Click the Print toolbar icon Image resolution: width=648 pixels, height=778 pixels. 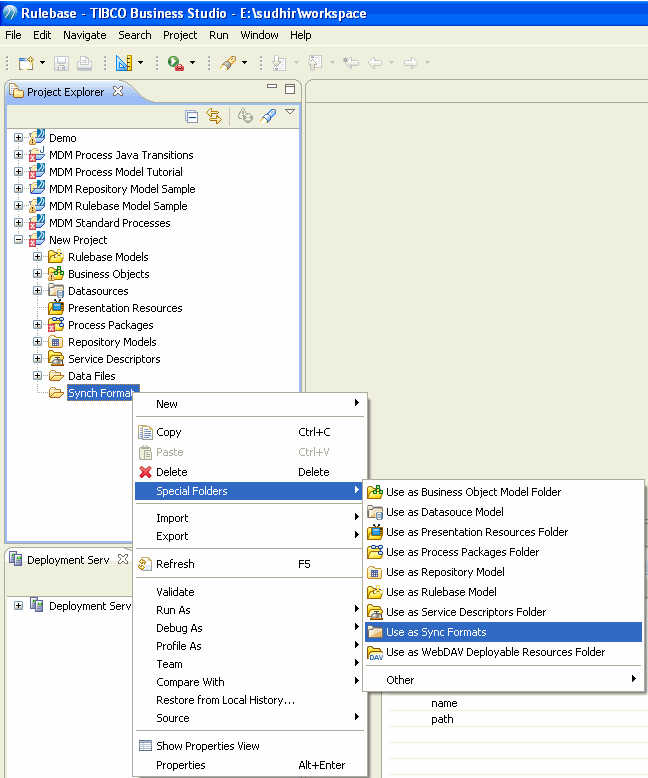(84, 63)
